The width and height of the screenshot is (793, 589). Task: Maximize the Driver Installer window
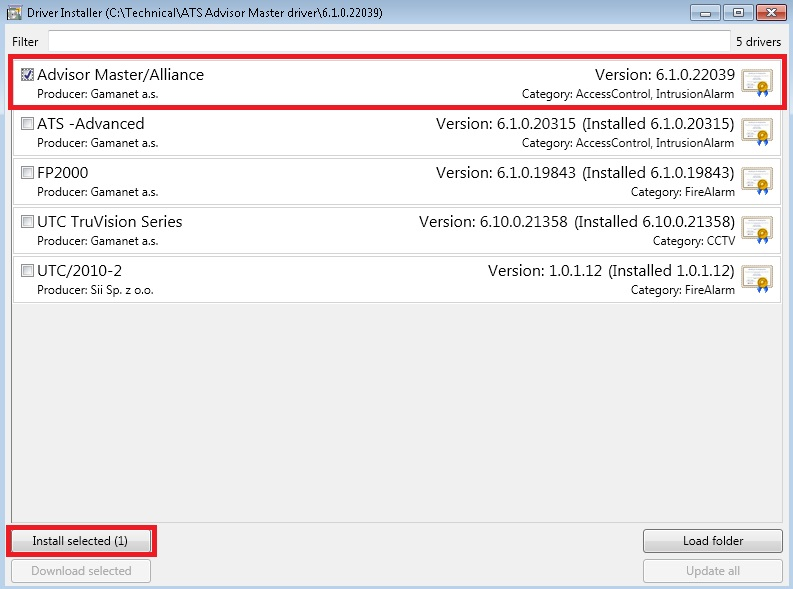pyautogui.click(x=738, y=13)
